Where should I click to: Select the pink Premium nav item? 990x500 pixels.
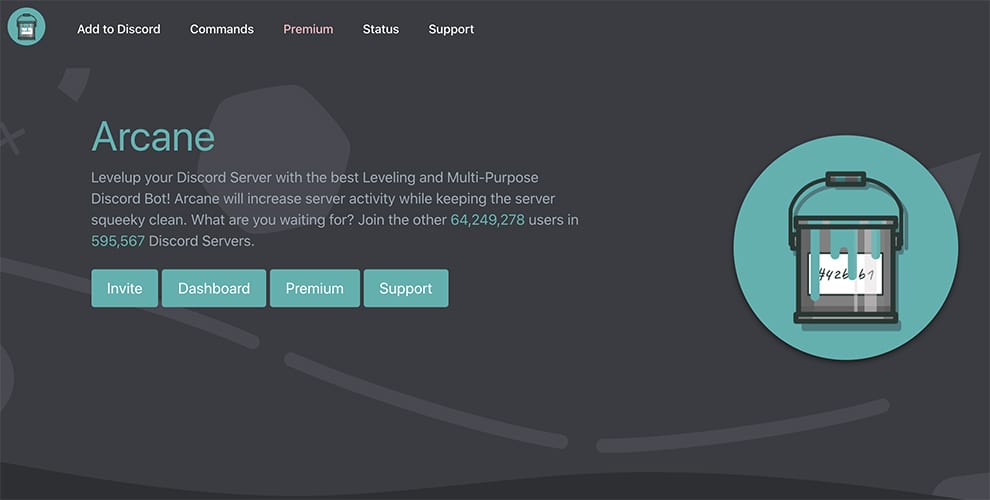click(x=308, y=29)
